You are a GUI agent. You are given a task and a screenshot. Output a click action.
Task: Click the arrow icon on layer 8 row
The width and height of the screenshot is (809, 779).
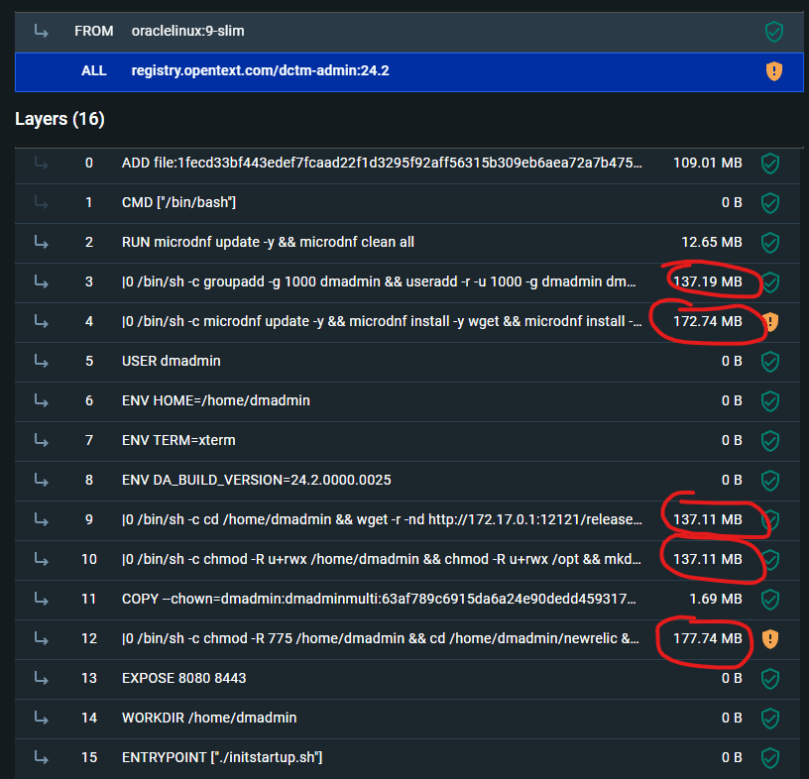point(41,480)
